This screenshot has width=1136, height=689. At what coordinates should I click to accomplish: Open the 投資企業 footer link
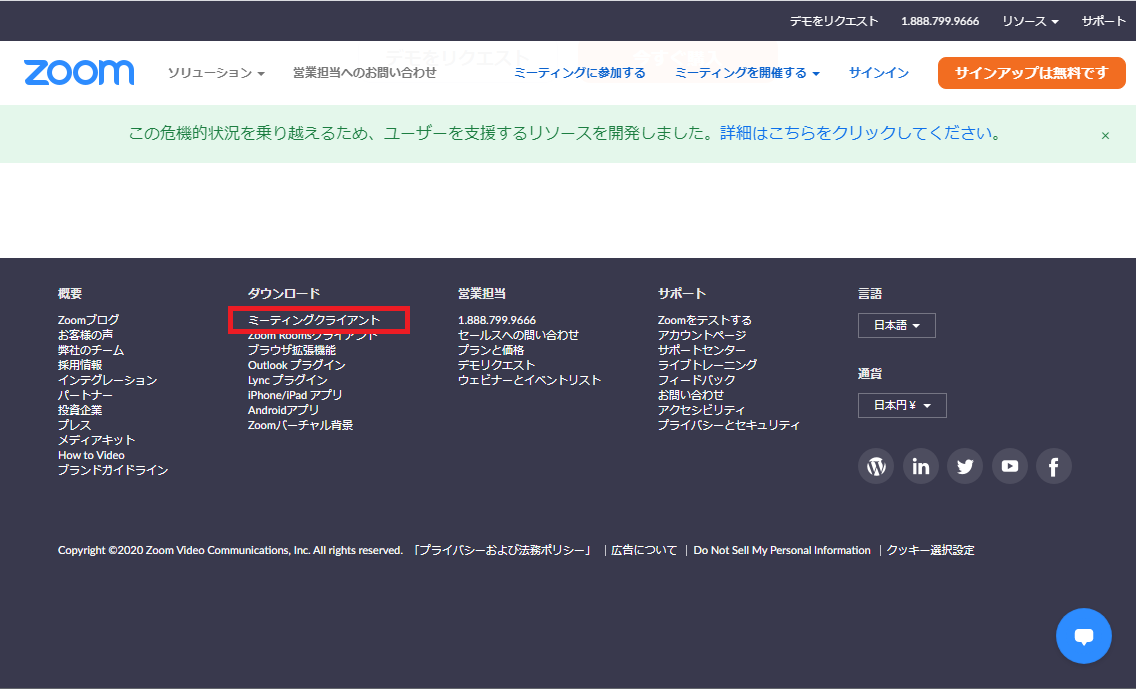tap(80, 410)
